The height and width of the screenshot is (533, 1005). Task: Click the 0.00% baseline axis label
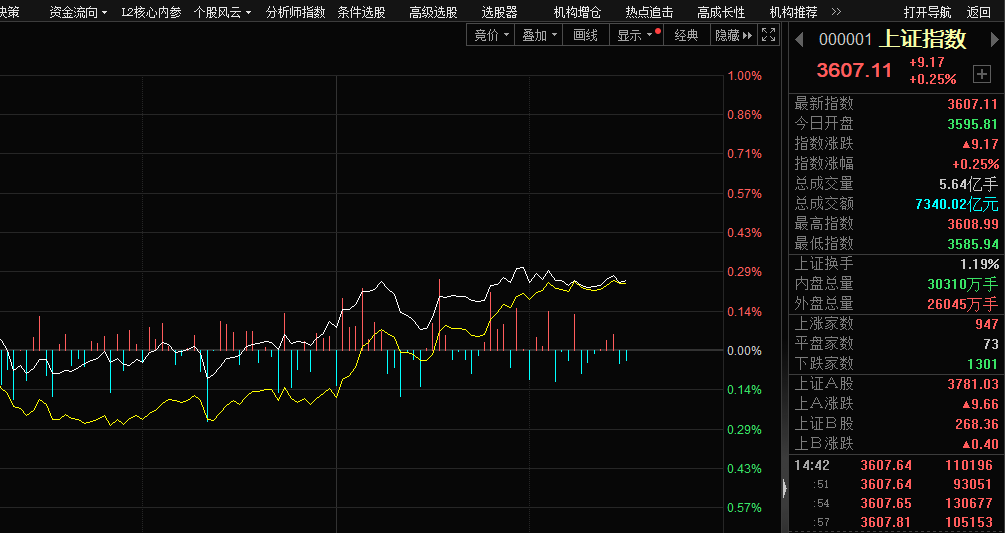tap(744, 350)
